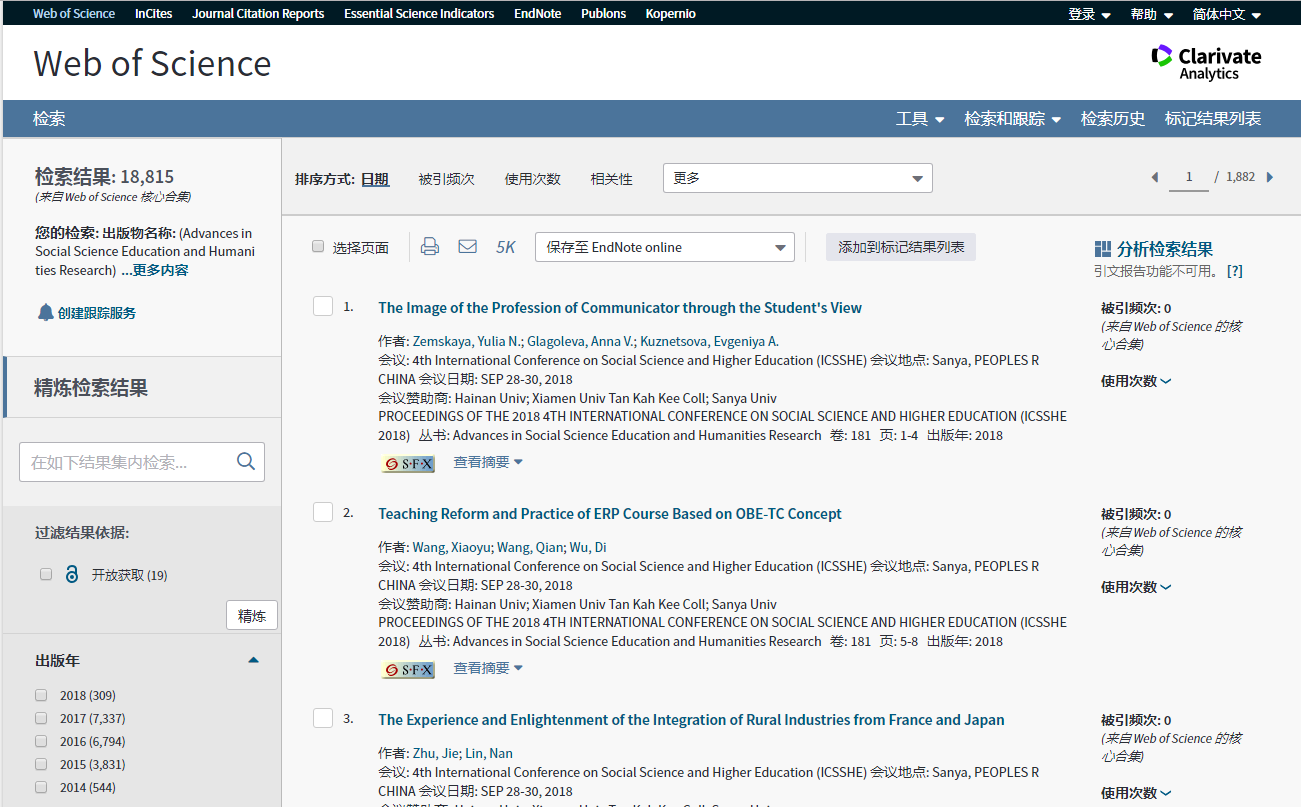Viewport: 1301px width, 807px height.
Task: Open Journal Citation Reports in top bar
Action: pyautogui.click(x=258, y=14)
